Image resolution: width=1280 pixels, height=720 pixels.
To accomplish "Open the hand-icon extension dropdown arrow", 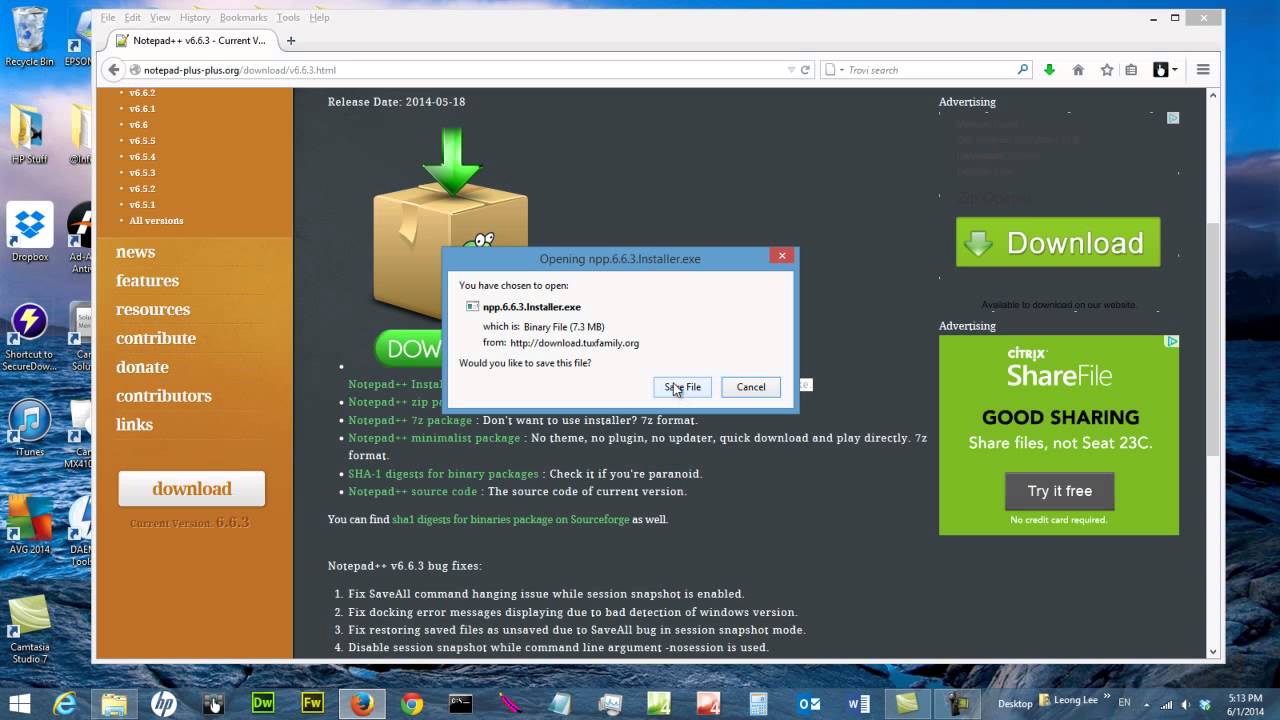I will [1174, 70].
